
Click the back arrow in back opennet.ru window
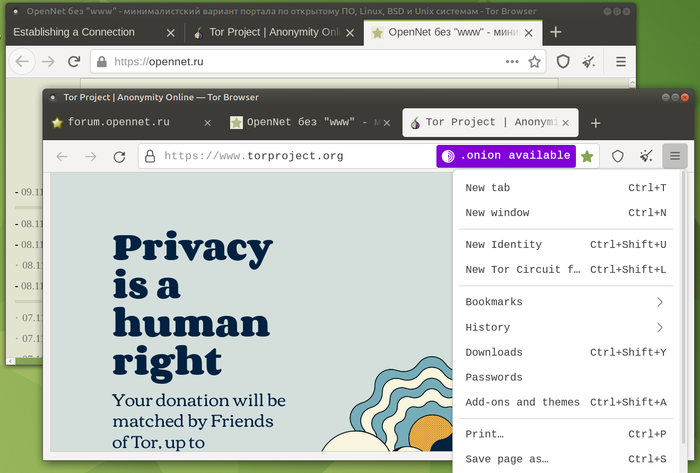[22, 62]
